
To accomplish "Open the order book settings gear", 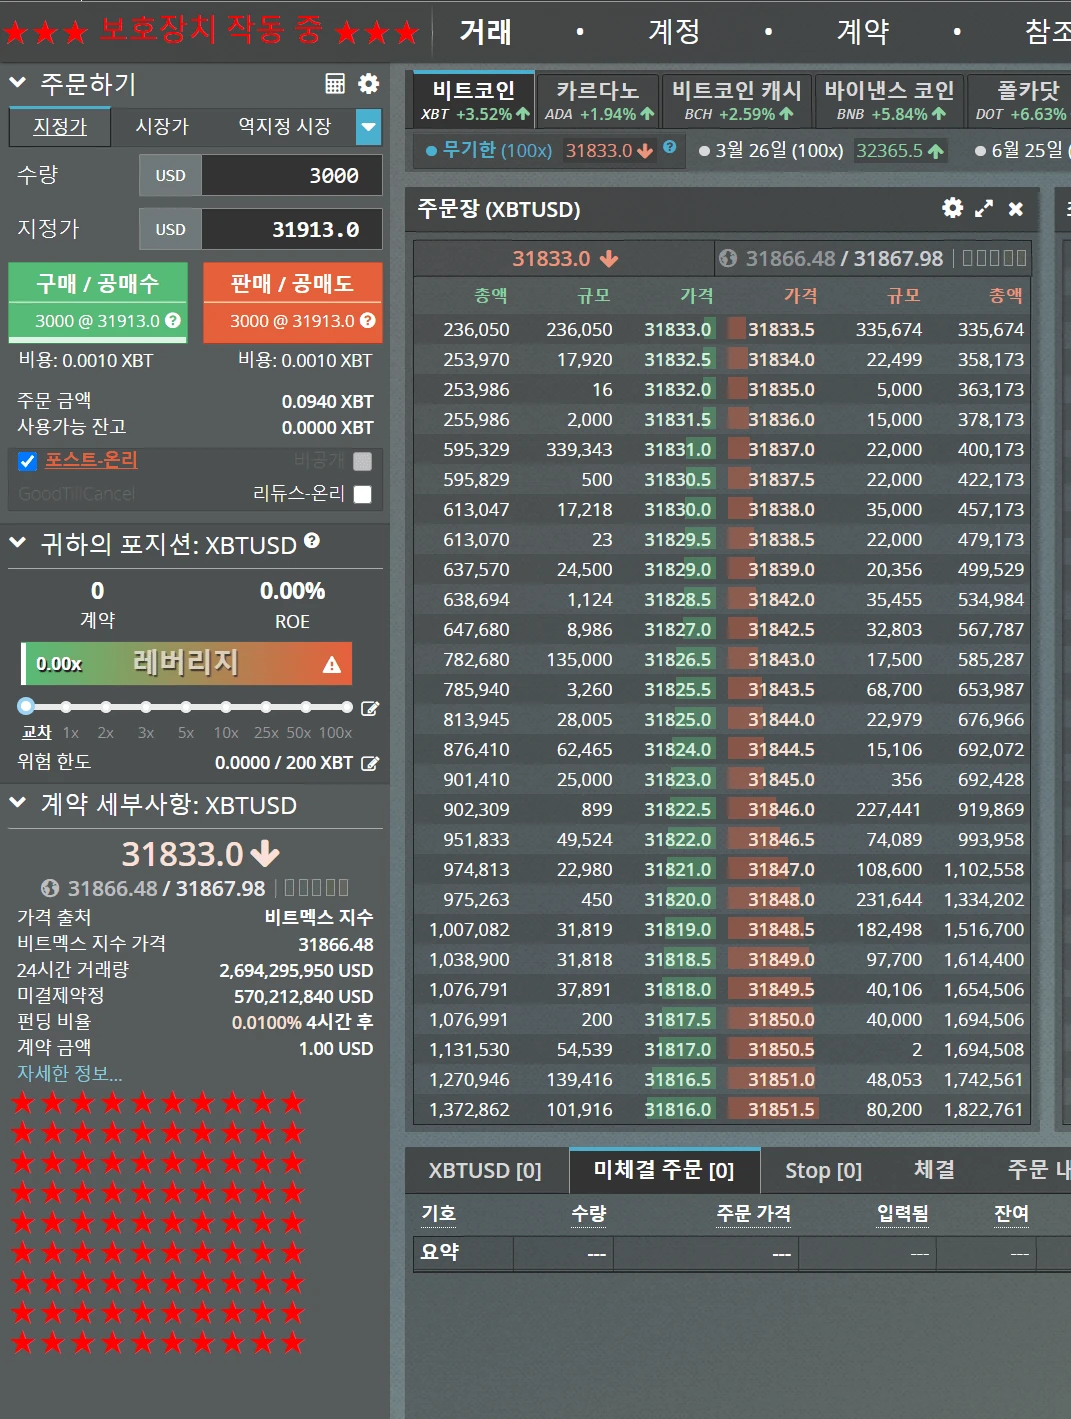I will click(x=951, y=209).
